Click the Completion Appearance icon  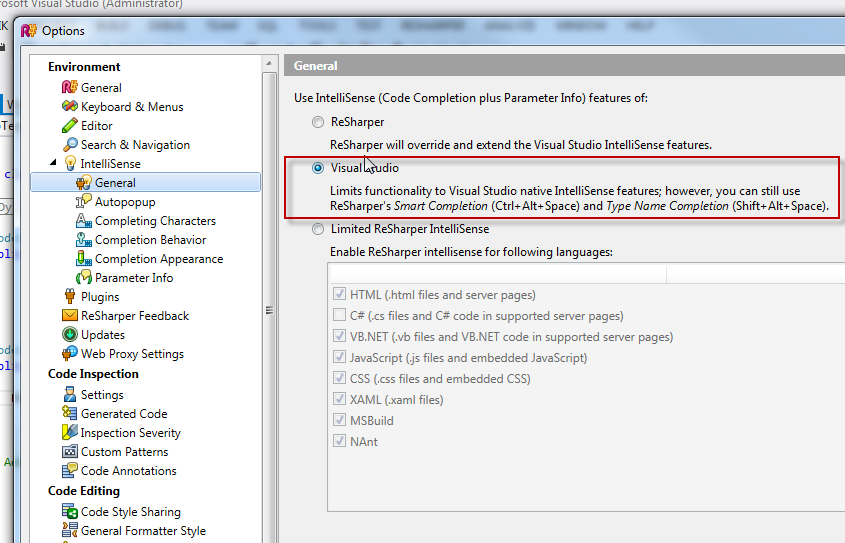(x=84, y=259)
